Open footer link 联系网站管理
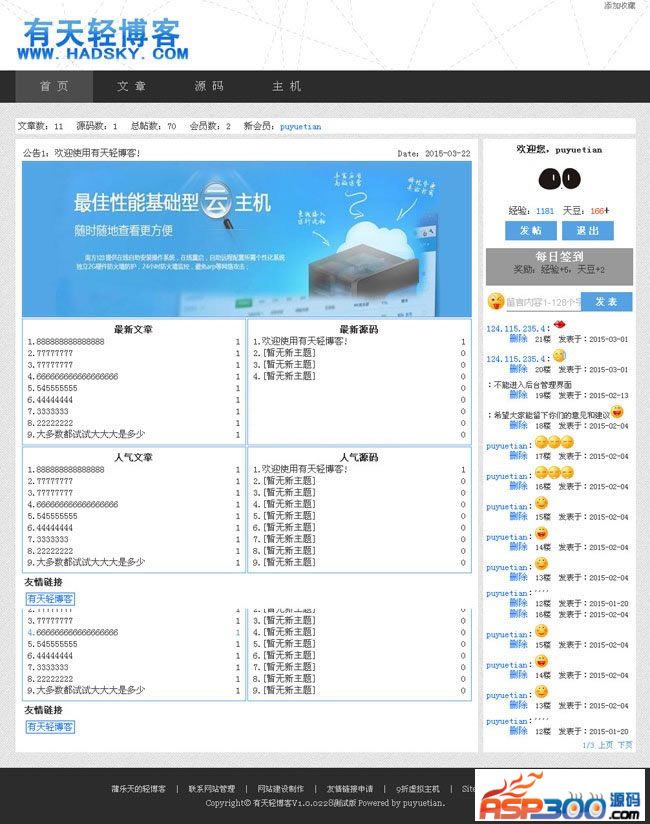Image resolution: width=650 pixels, height=824 pixels. 212,789
